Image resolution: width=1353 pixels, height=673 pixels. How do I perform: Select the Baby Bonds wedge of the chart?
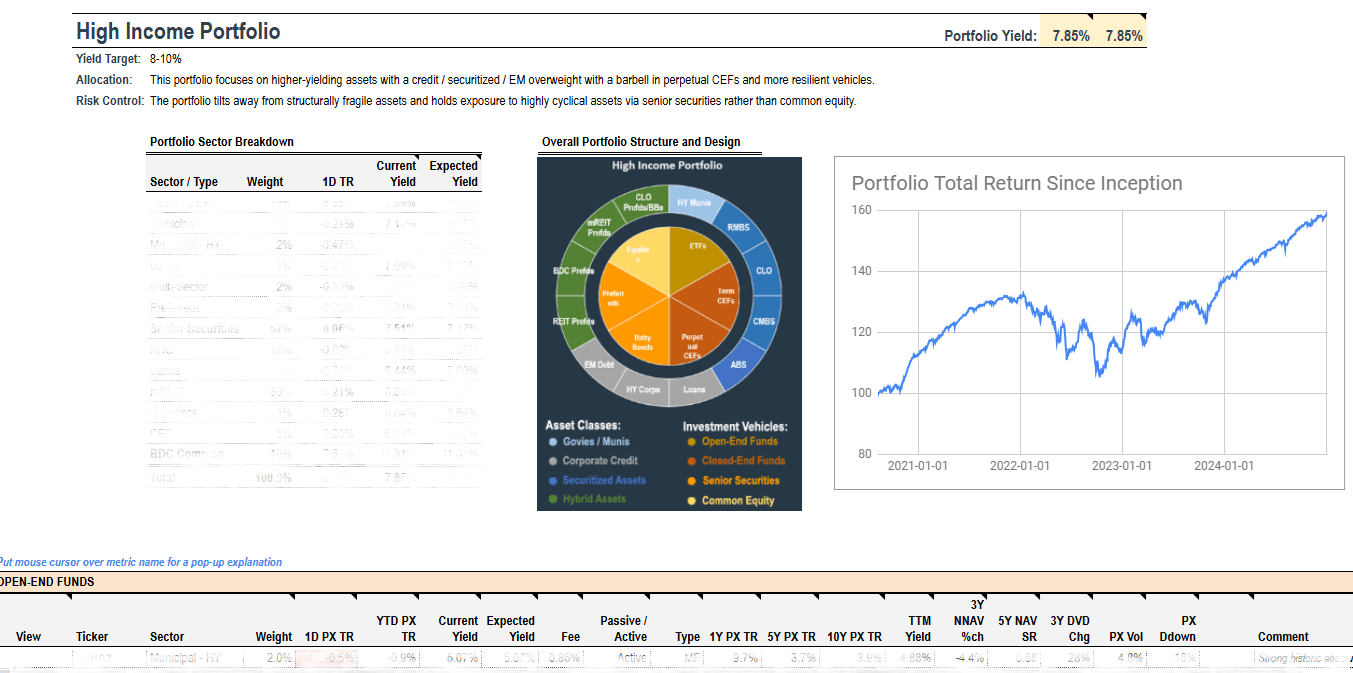click(x=642, y=342)
